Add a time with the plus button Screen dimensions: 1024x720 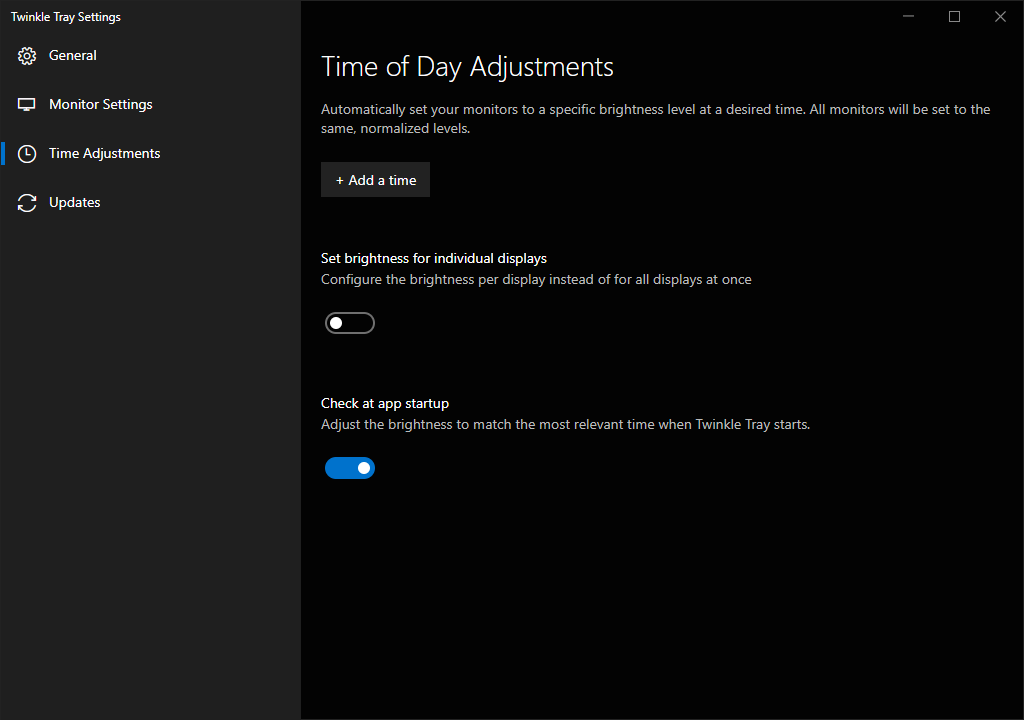376,180
